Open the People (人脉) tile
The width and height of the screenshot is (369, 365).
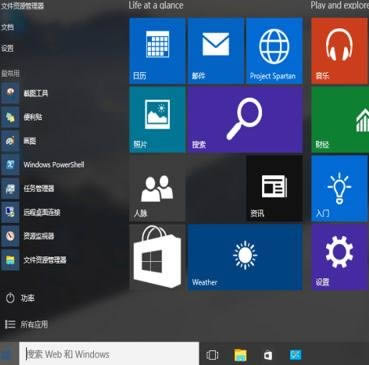coord(157,188)
